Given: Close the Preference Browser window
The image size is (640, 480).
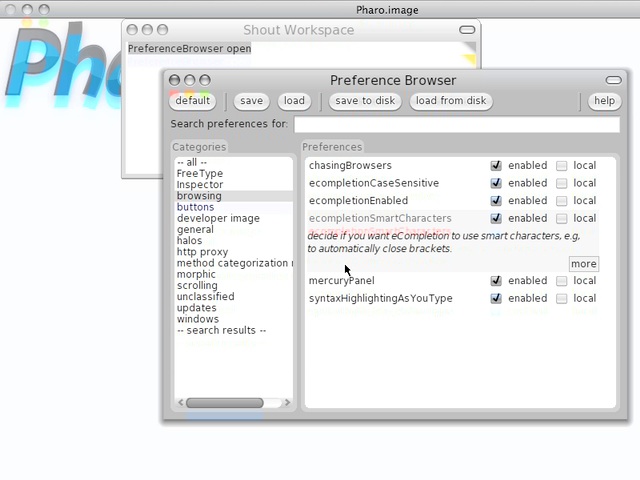Looking at the screenshot, I should point(174,80).
